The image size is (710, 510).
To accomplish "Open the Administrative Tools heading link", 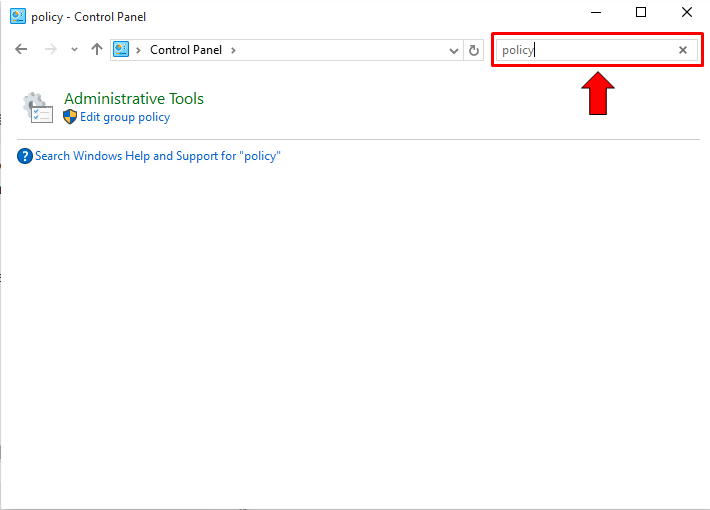I will coord(134,98).
